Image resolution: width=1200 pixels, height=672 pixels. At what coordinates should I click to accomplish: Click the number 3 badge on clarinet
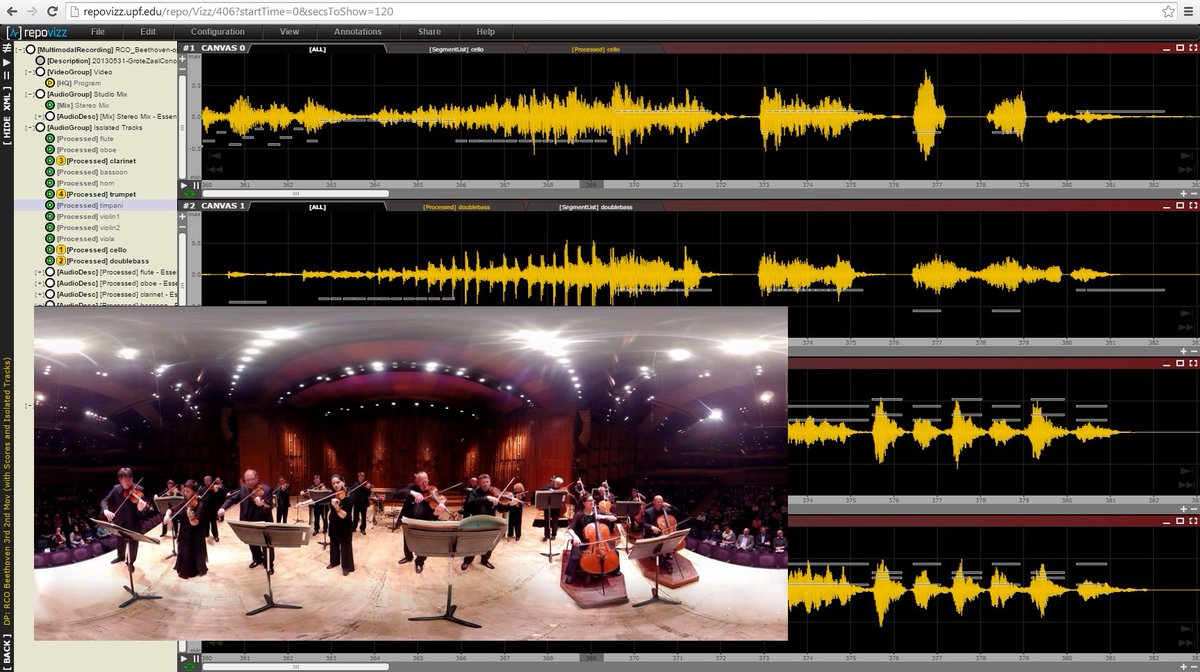(61, 160)
